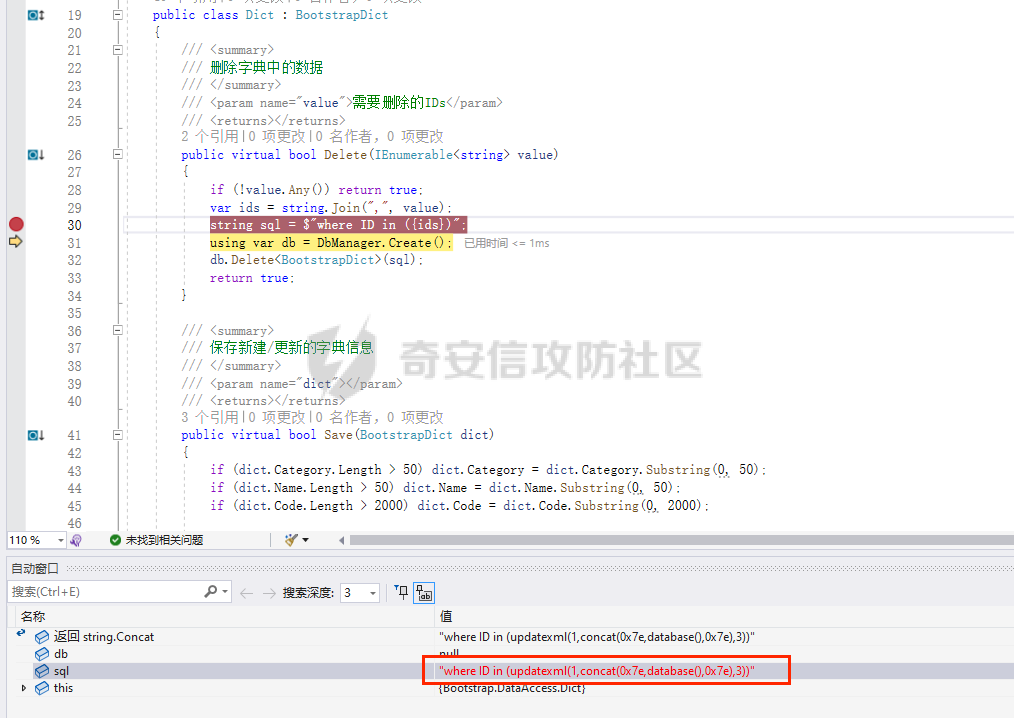Collapse the Delete method outlining box
The image size is (1014, 718).
[118, 155]
